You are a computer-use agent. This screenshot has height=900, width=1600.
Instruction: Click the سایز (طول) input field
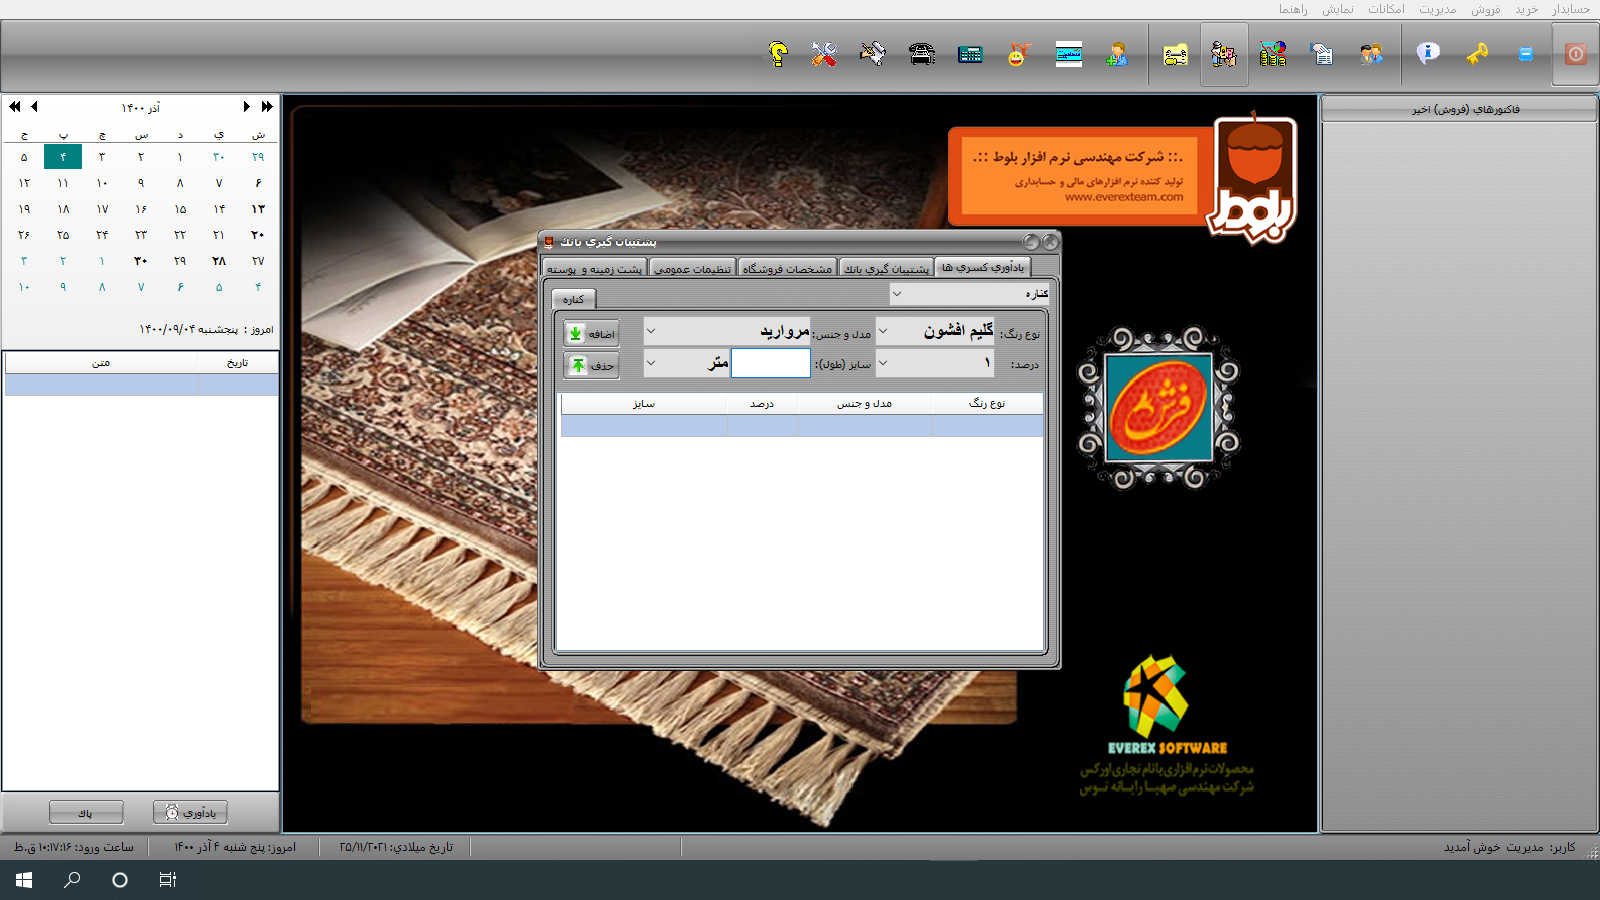pos(770,364)
